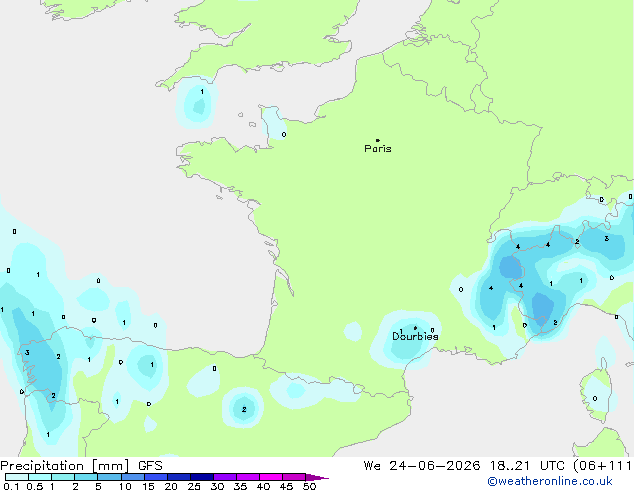
Task: Click the 0.5–1 mm legend color swatch
Action: pos(40,477)
